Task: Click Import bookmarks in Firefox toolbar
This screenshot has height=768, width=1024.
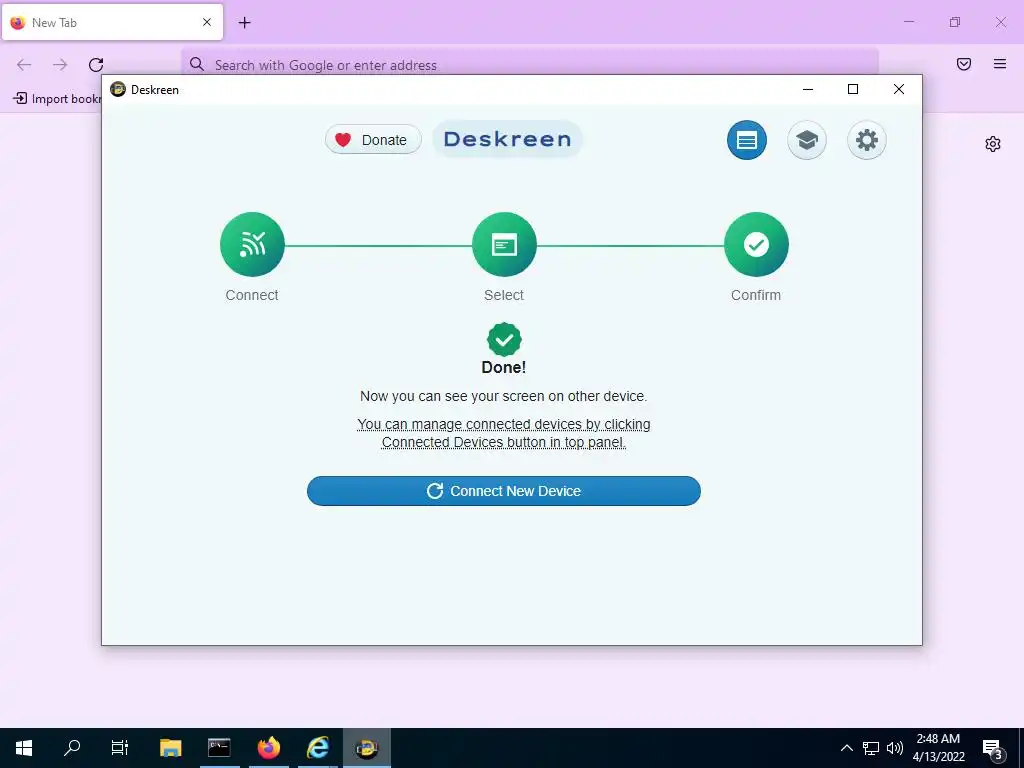Action: click(57, 99)
